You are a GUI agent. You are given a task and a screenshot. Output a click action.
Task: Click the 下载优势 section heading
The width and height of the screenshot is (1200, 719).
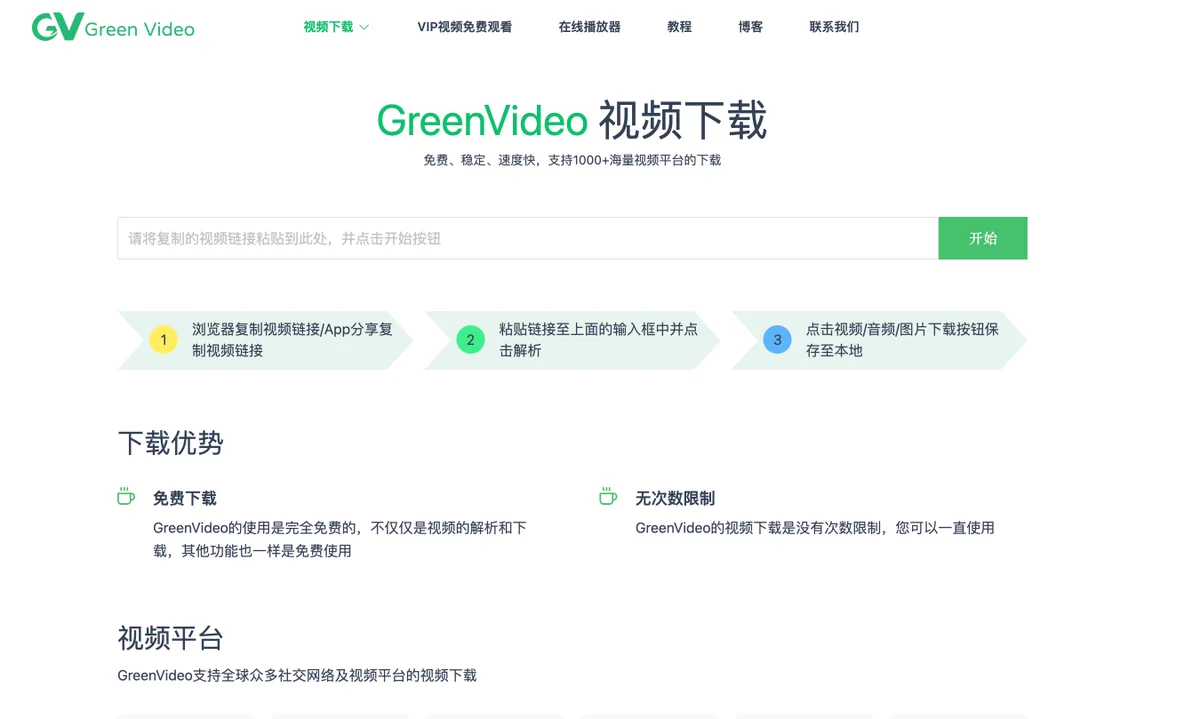tap(170, 443)
